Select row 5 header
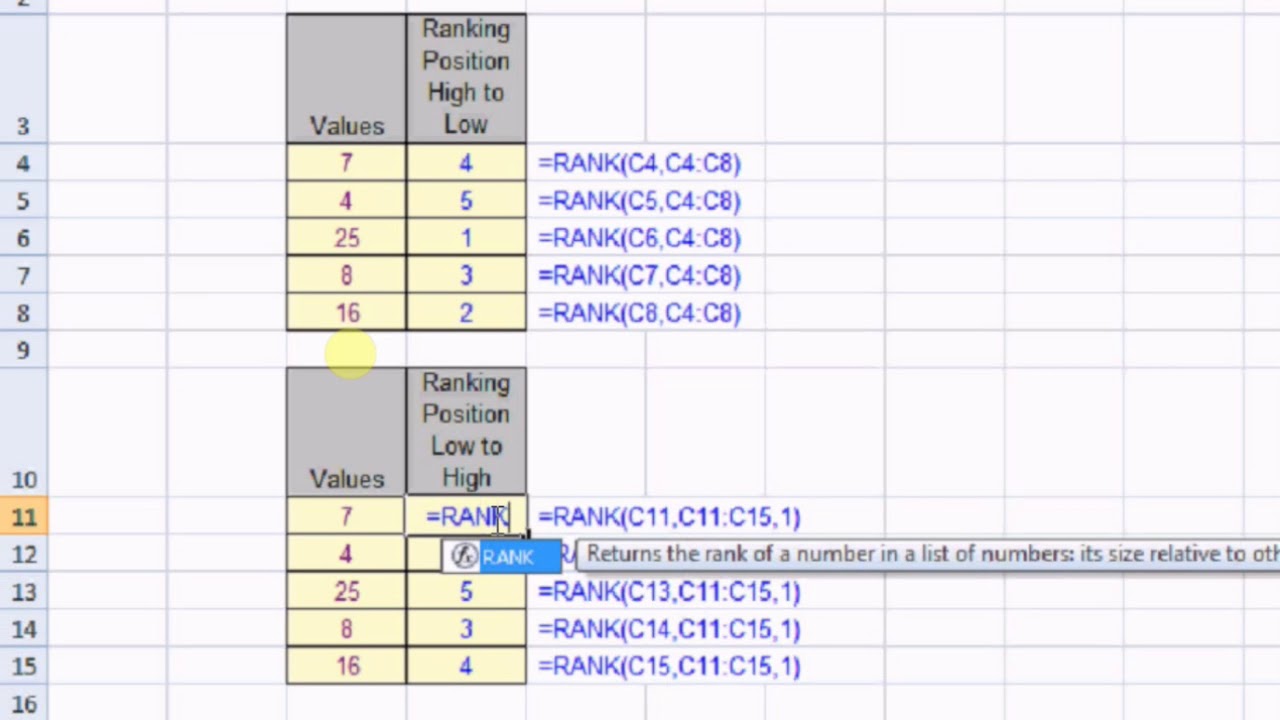The height and width of the screenshot is (720, 1280). (x=24, y=201)
